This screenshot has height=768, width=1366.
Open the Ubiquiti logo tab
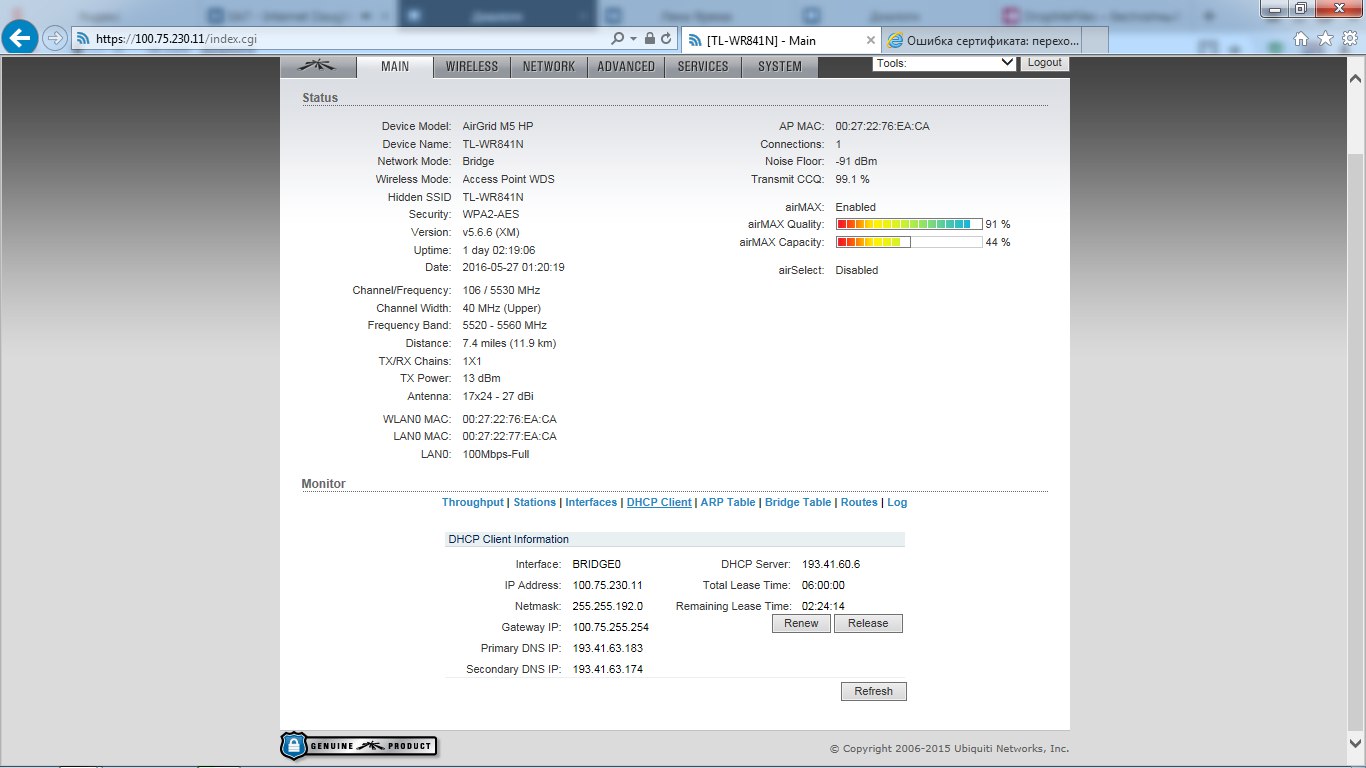tap(319, 66)
